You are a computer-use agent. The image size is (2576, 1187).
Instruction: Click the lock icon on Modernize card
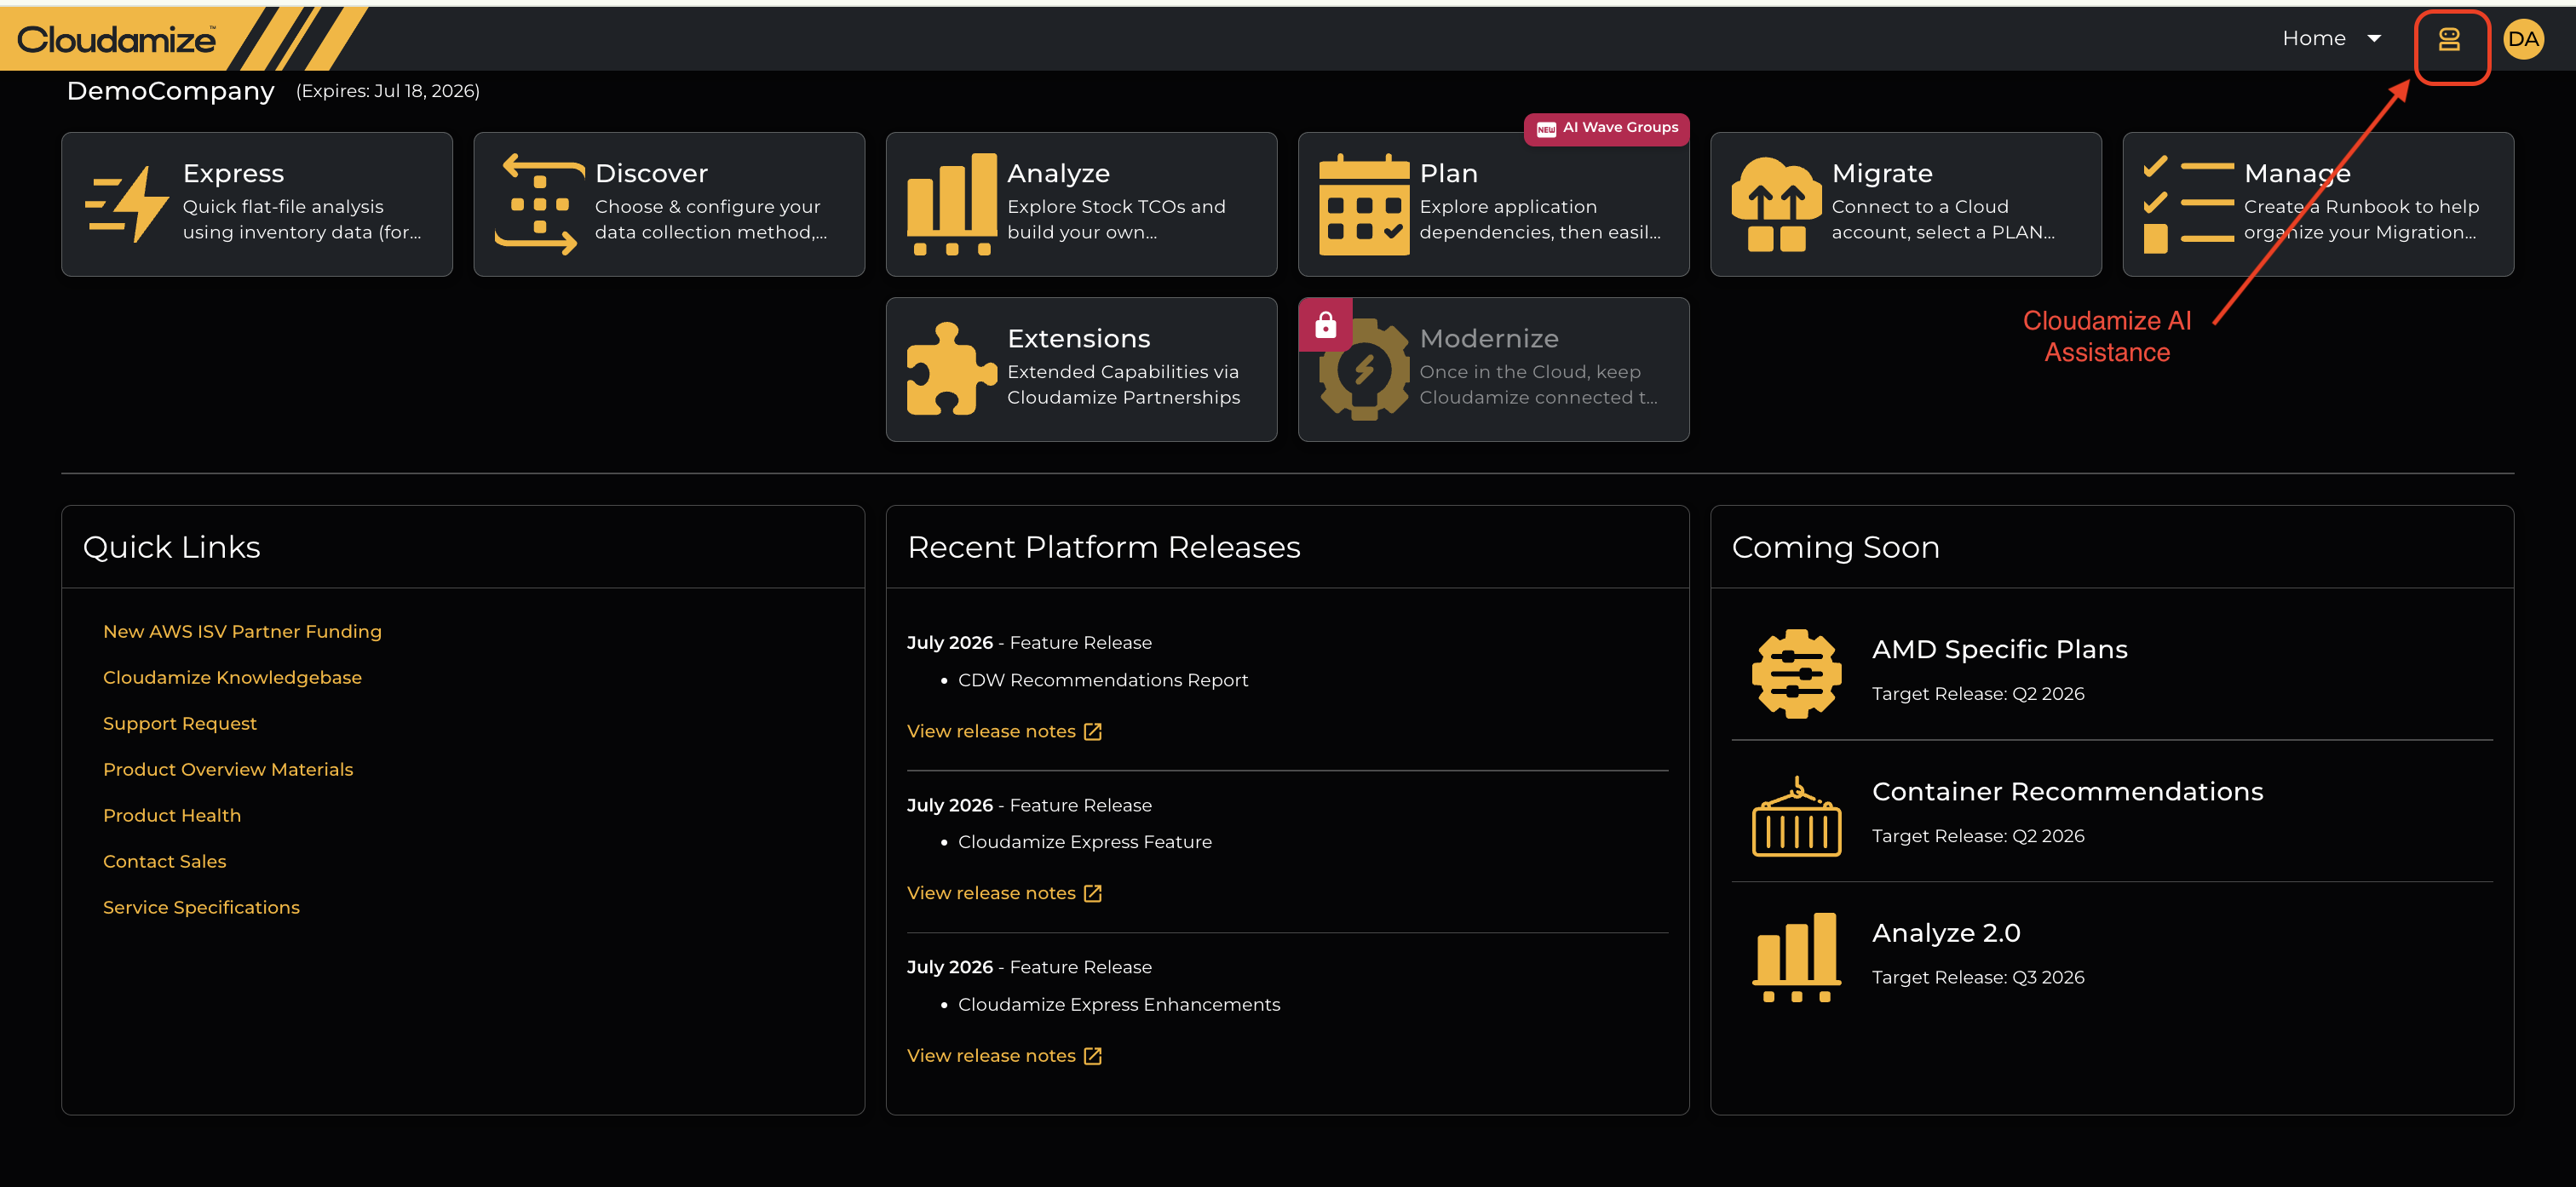tap(1325, 325)
